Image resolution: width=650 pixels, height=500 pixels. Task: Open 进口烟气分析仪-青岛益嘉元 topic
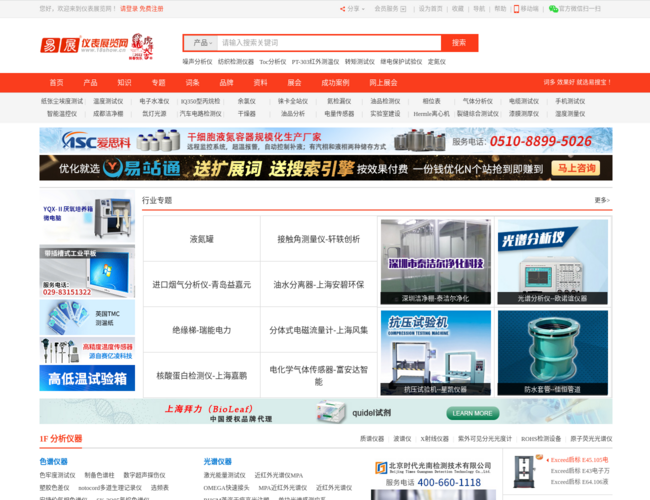202,284
